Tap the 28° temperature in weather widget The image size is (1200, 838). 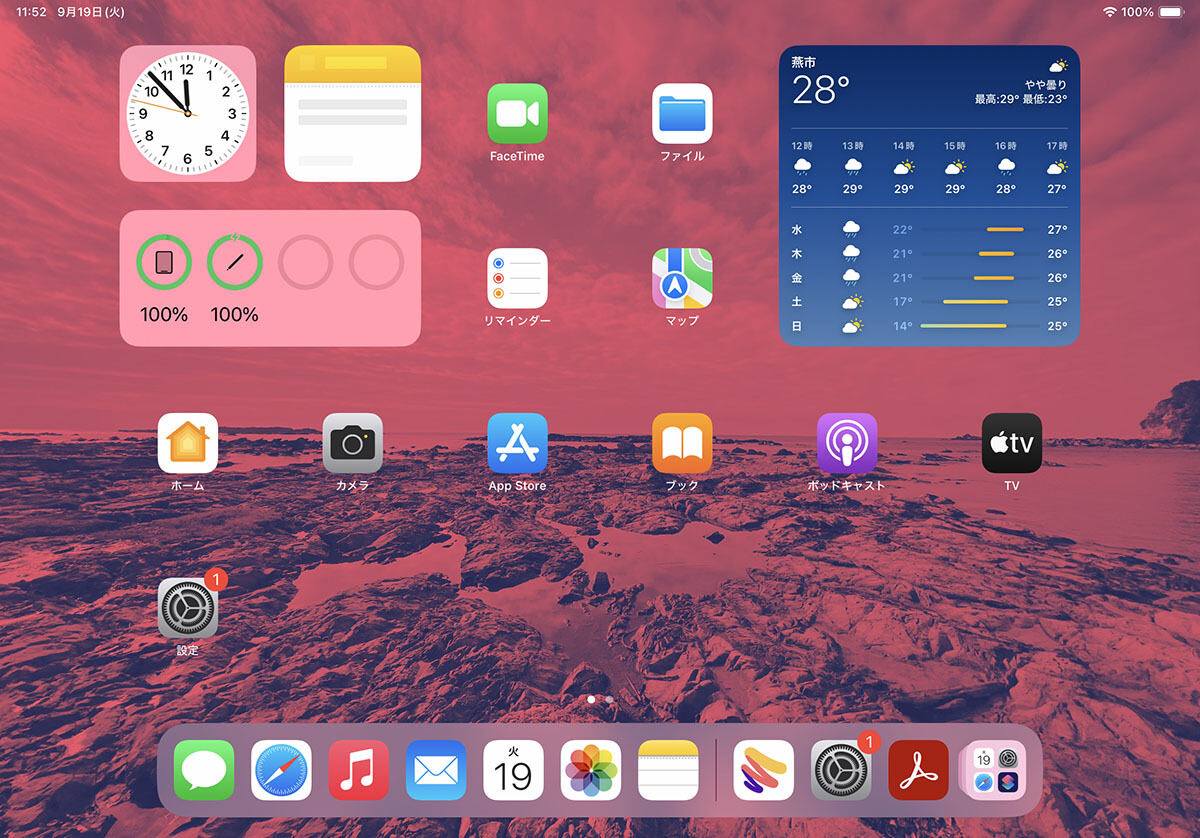pyautogui.click(x=821, y=90)
